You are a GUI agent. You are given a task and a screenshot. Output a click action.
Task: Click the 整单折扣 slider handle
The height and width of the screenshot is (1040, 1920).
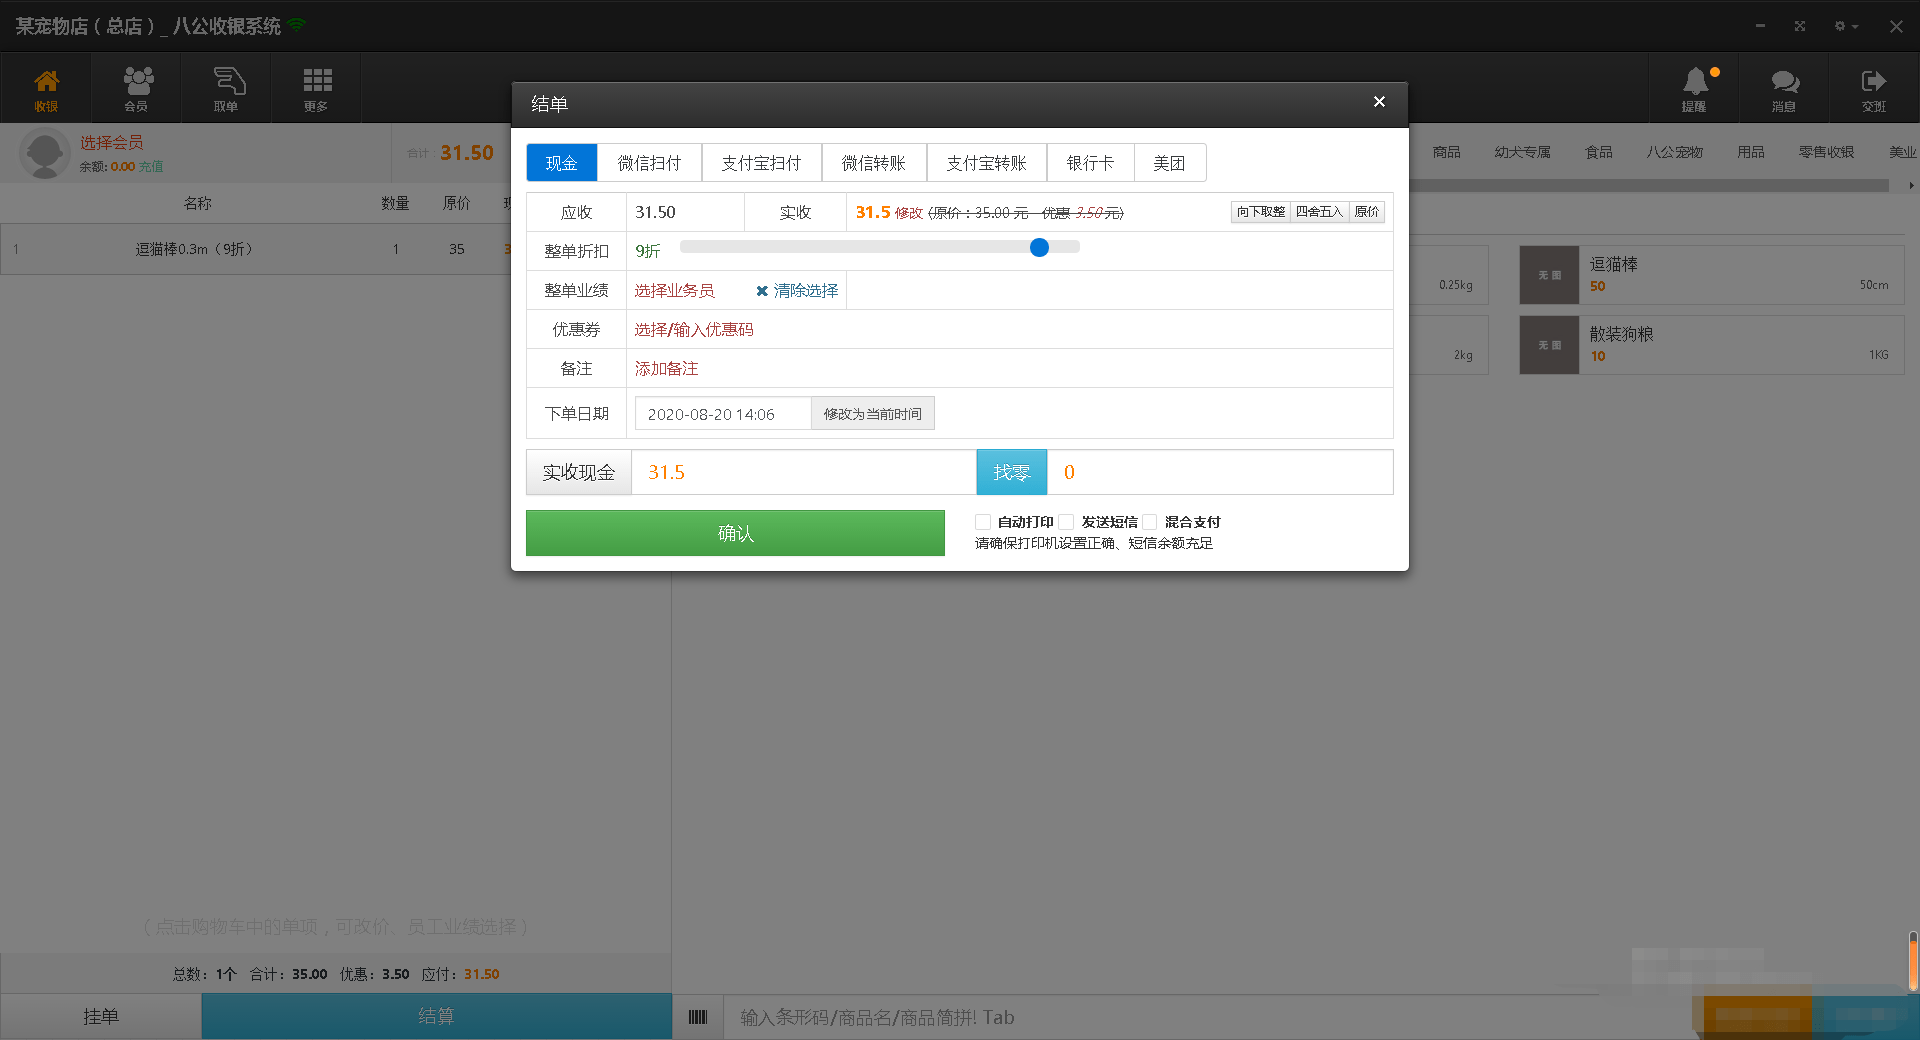1039,247
